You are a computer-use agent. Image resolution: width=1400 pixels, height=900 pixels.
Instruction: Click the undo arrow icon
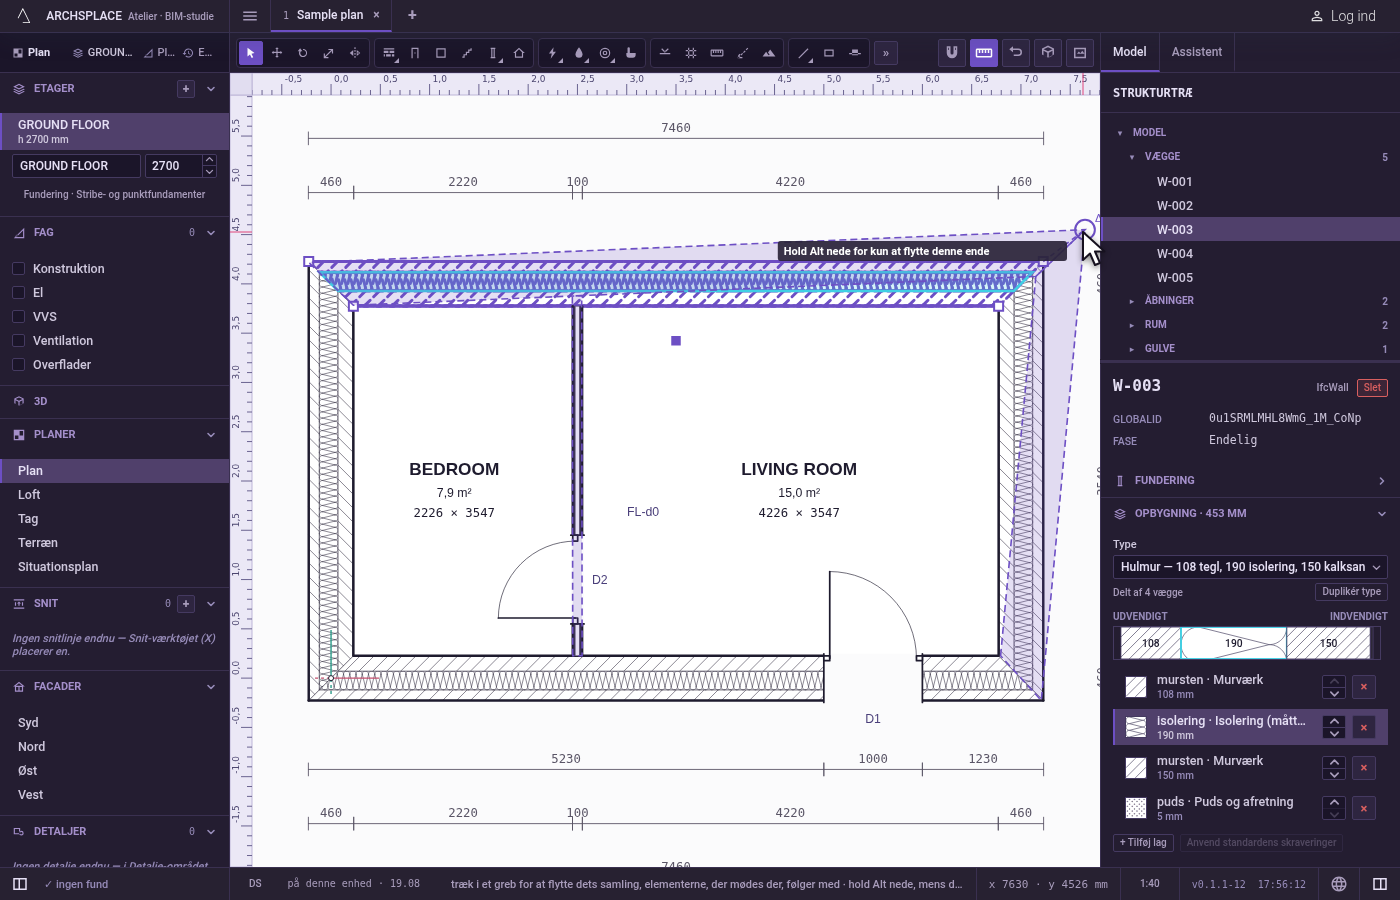point(1016,52)
